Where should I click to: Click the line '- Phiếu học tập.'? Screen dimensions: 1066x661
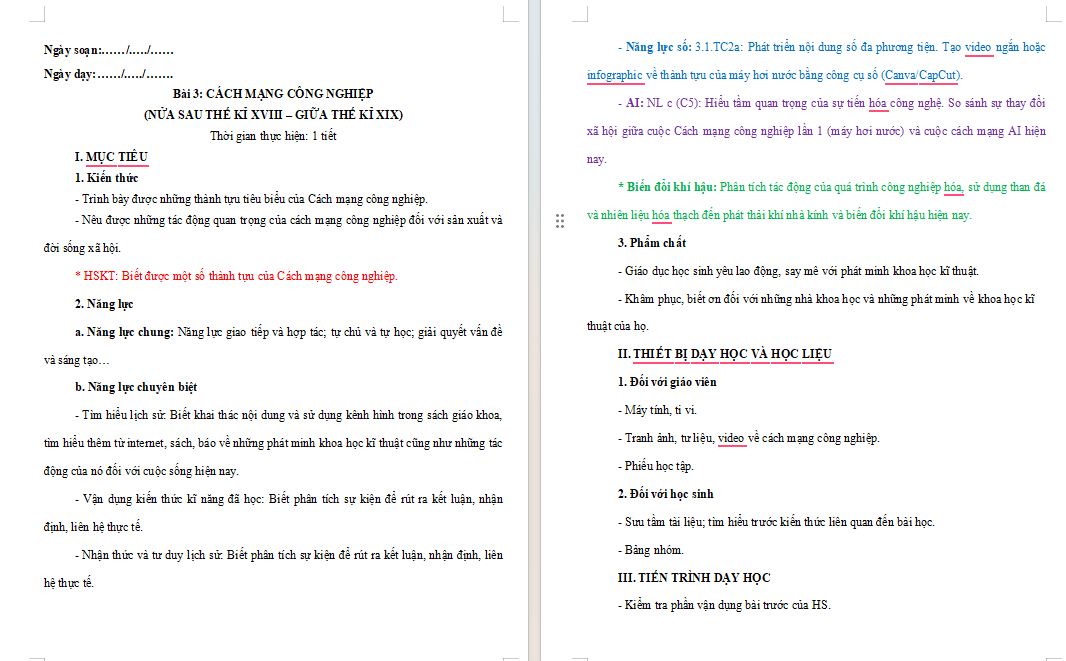click(x=656, y=466)
